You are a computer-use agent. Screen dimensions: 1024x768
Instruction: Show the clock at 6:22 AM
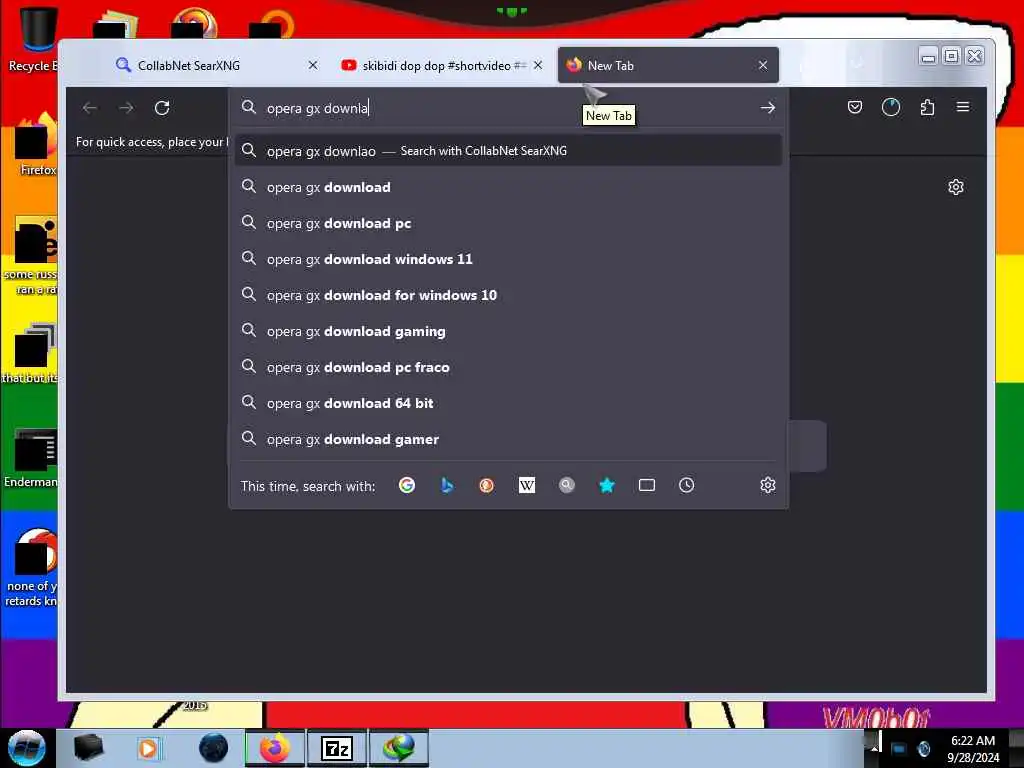pyautogui.click(x=972, y=741)
